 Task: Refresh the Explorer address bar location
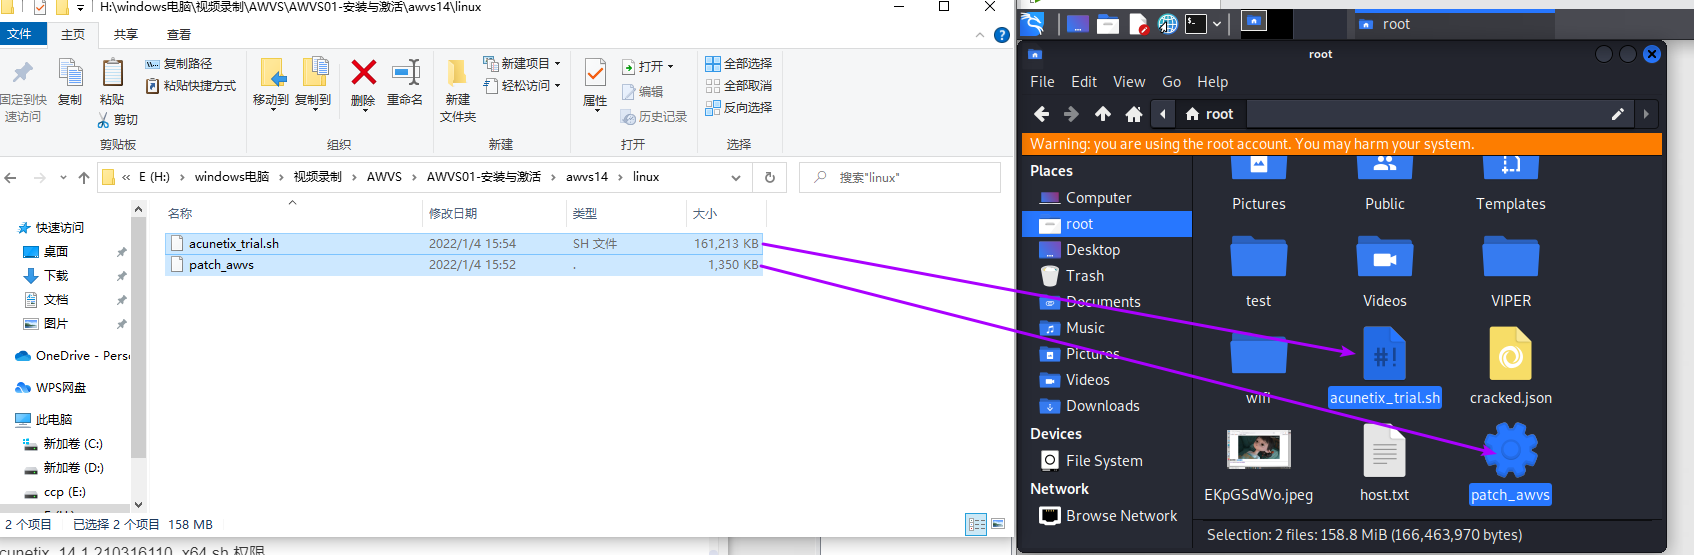[769, 177]
